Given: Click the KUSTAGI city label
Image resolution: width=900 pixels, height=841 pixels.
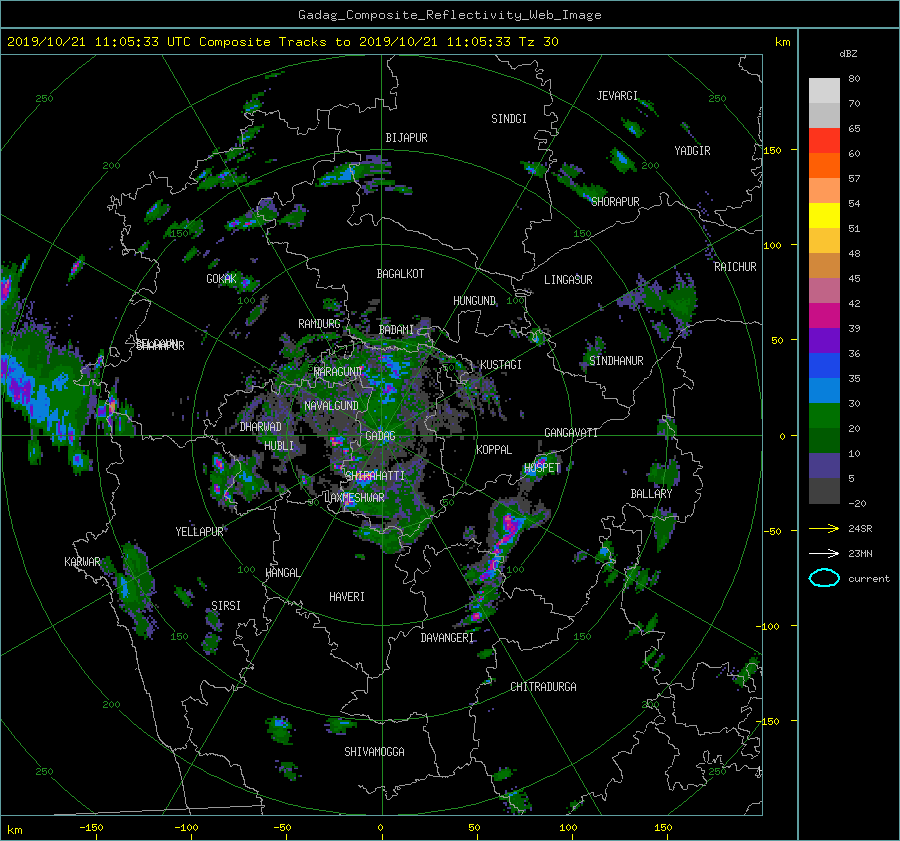Looking at the screenshot, I should point(501,365).
